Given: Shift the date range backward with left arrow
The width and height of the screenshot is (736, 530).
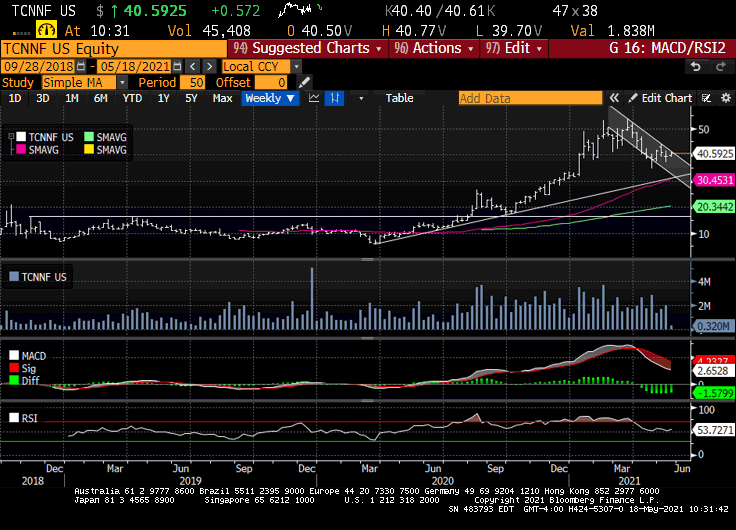Looking at the screenshot, I should (x=192, y=66).
